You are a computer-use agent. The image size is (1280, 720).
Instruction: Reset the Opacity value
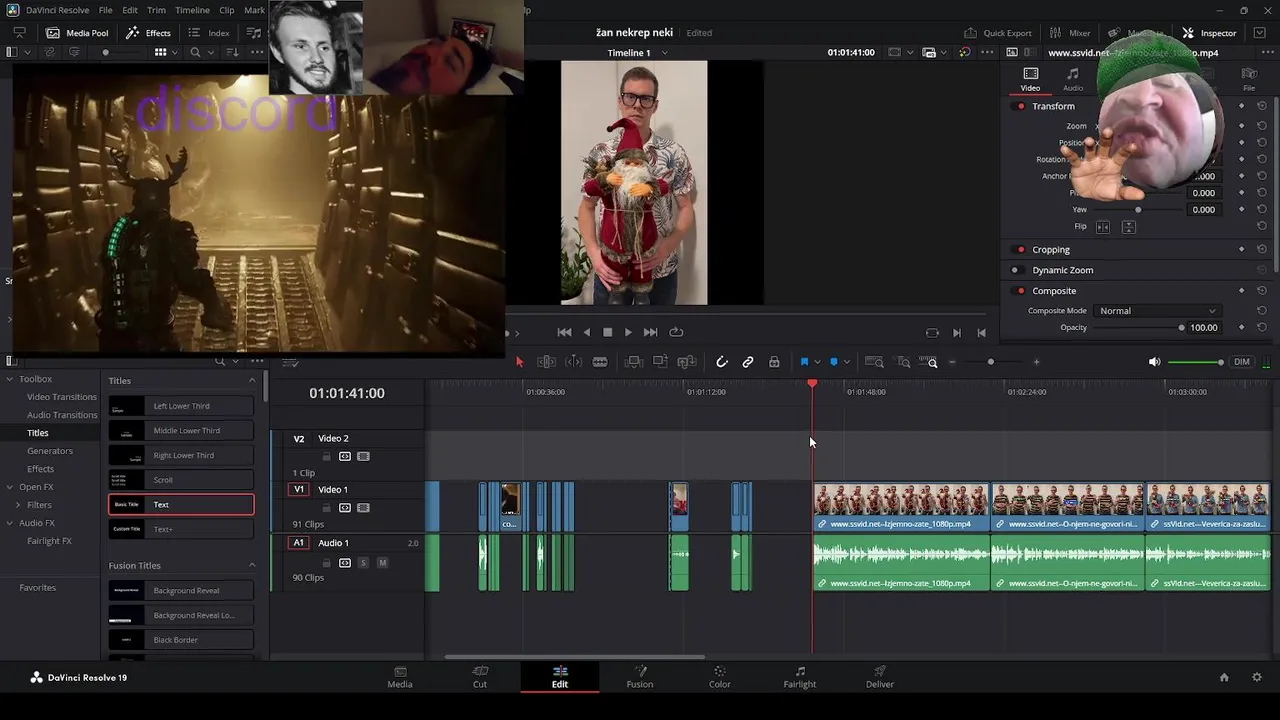tap(1262, 327)
